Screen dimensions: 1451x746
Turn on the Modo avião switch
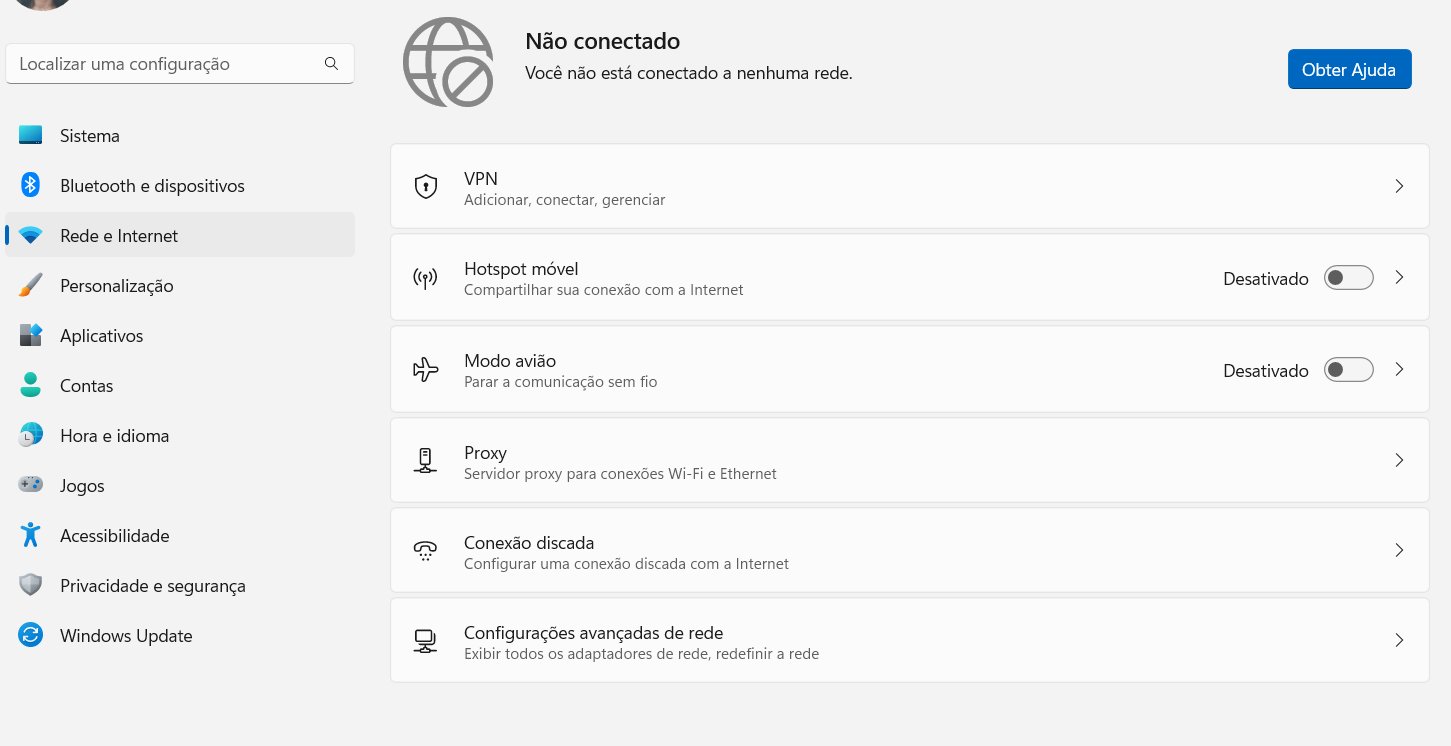(x=1349, y=370)
